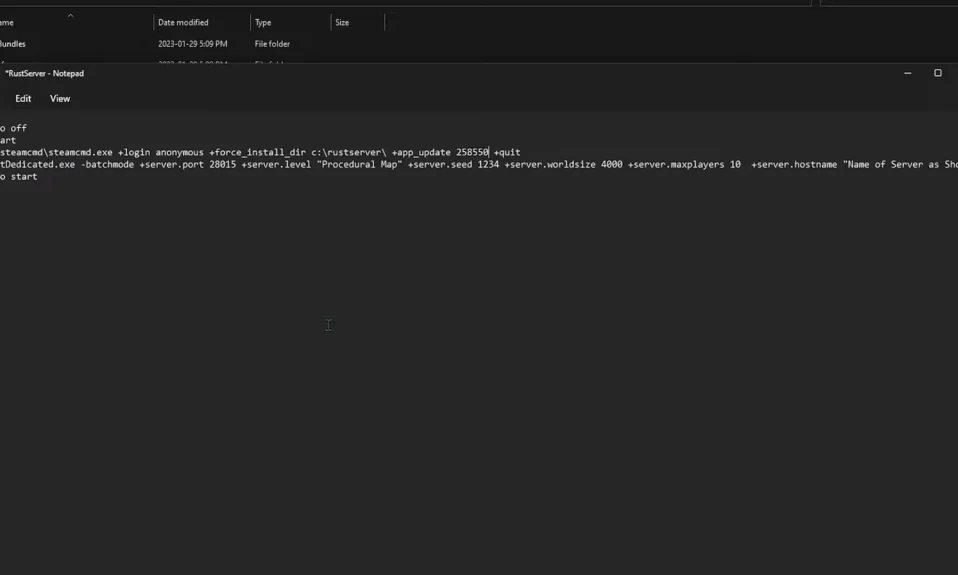Collapse sort arrow above Name column
The image size is (958, 575).
pyautogui.click(x=70, y=16)
